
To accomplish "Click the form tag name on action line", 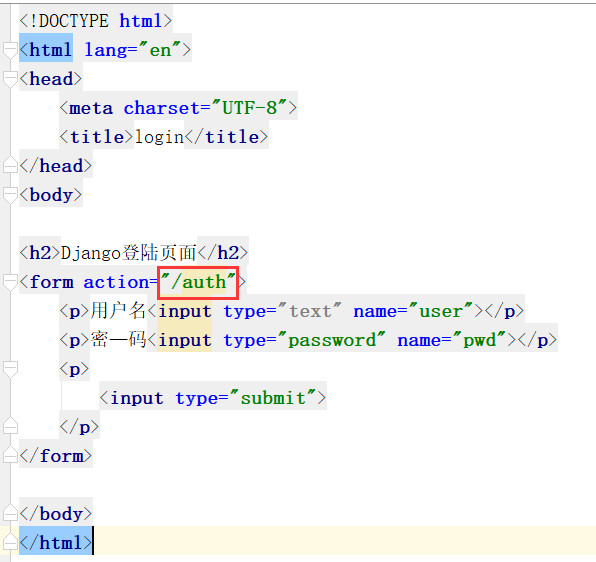I will (51, 282).
